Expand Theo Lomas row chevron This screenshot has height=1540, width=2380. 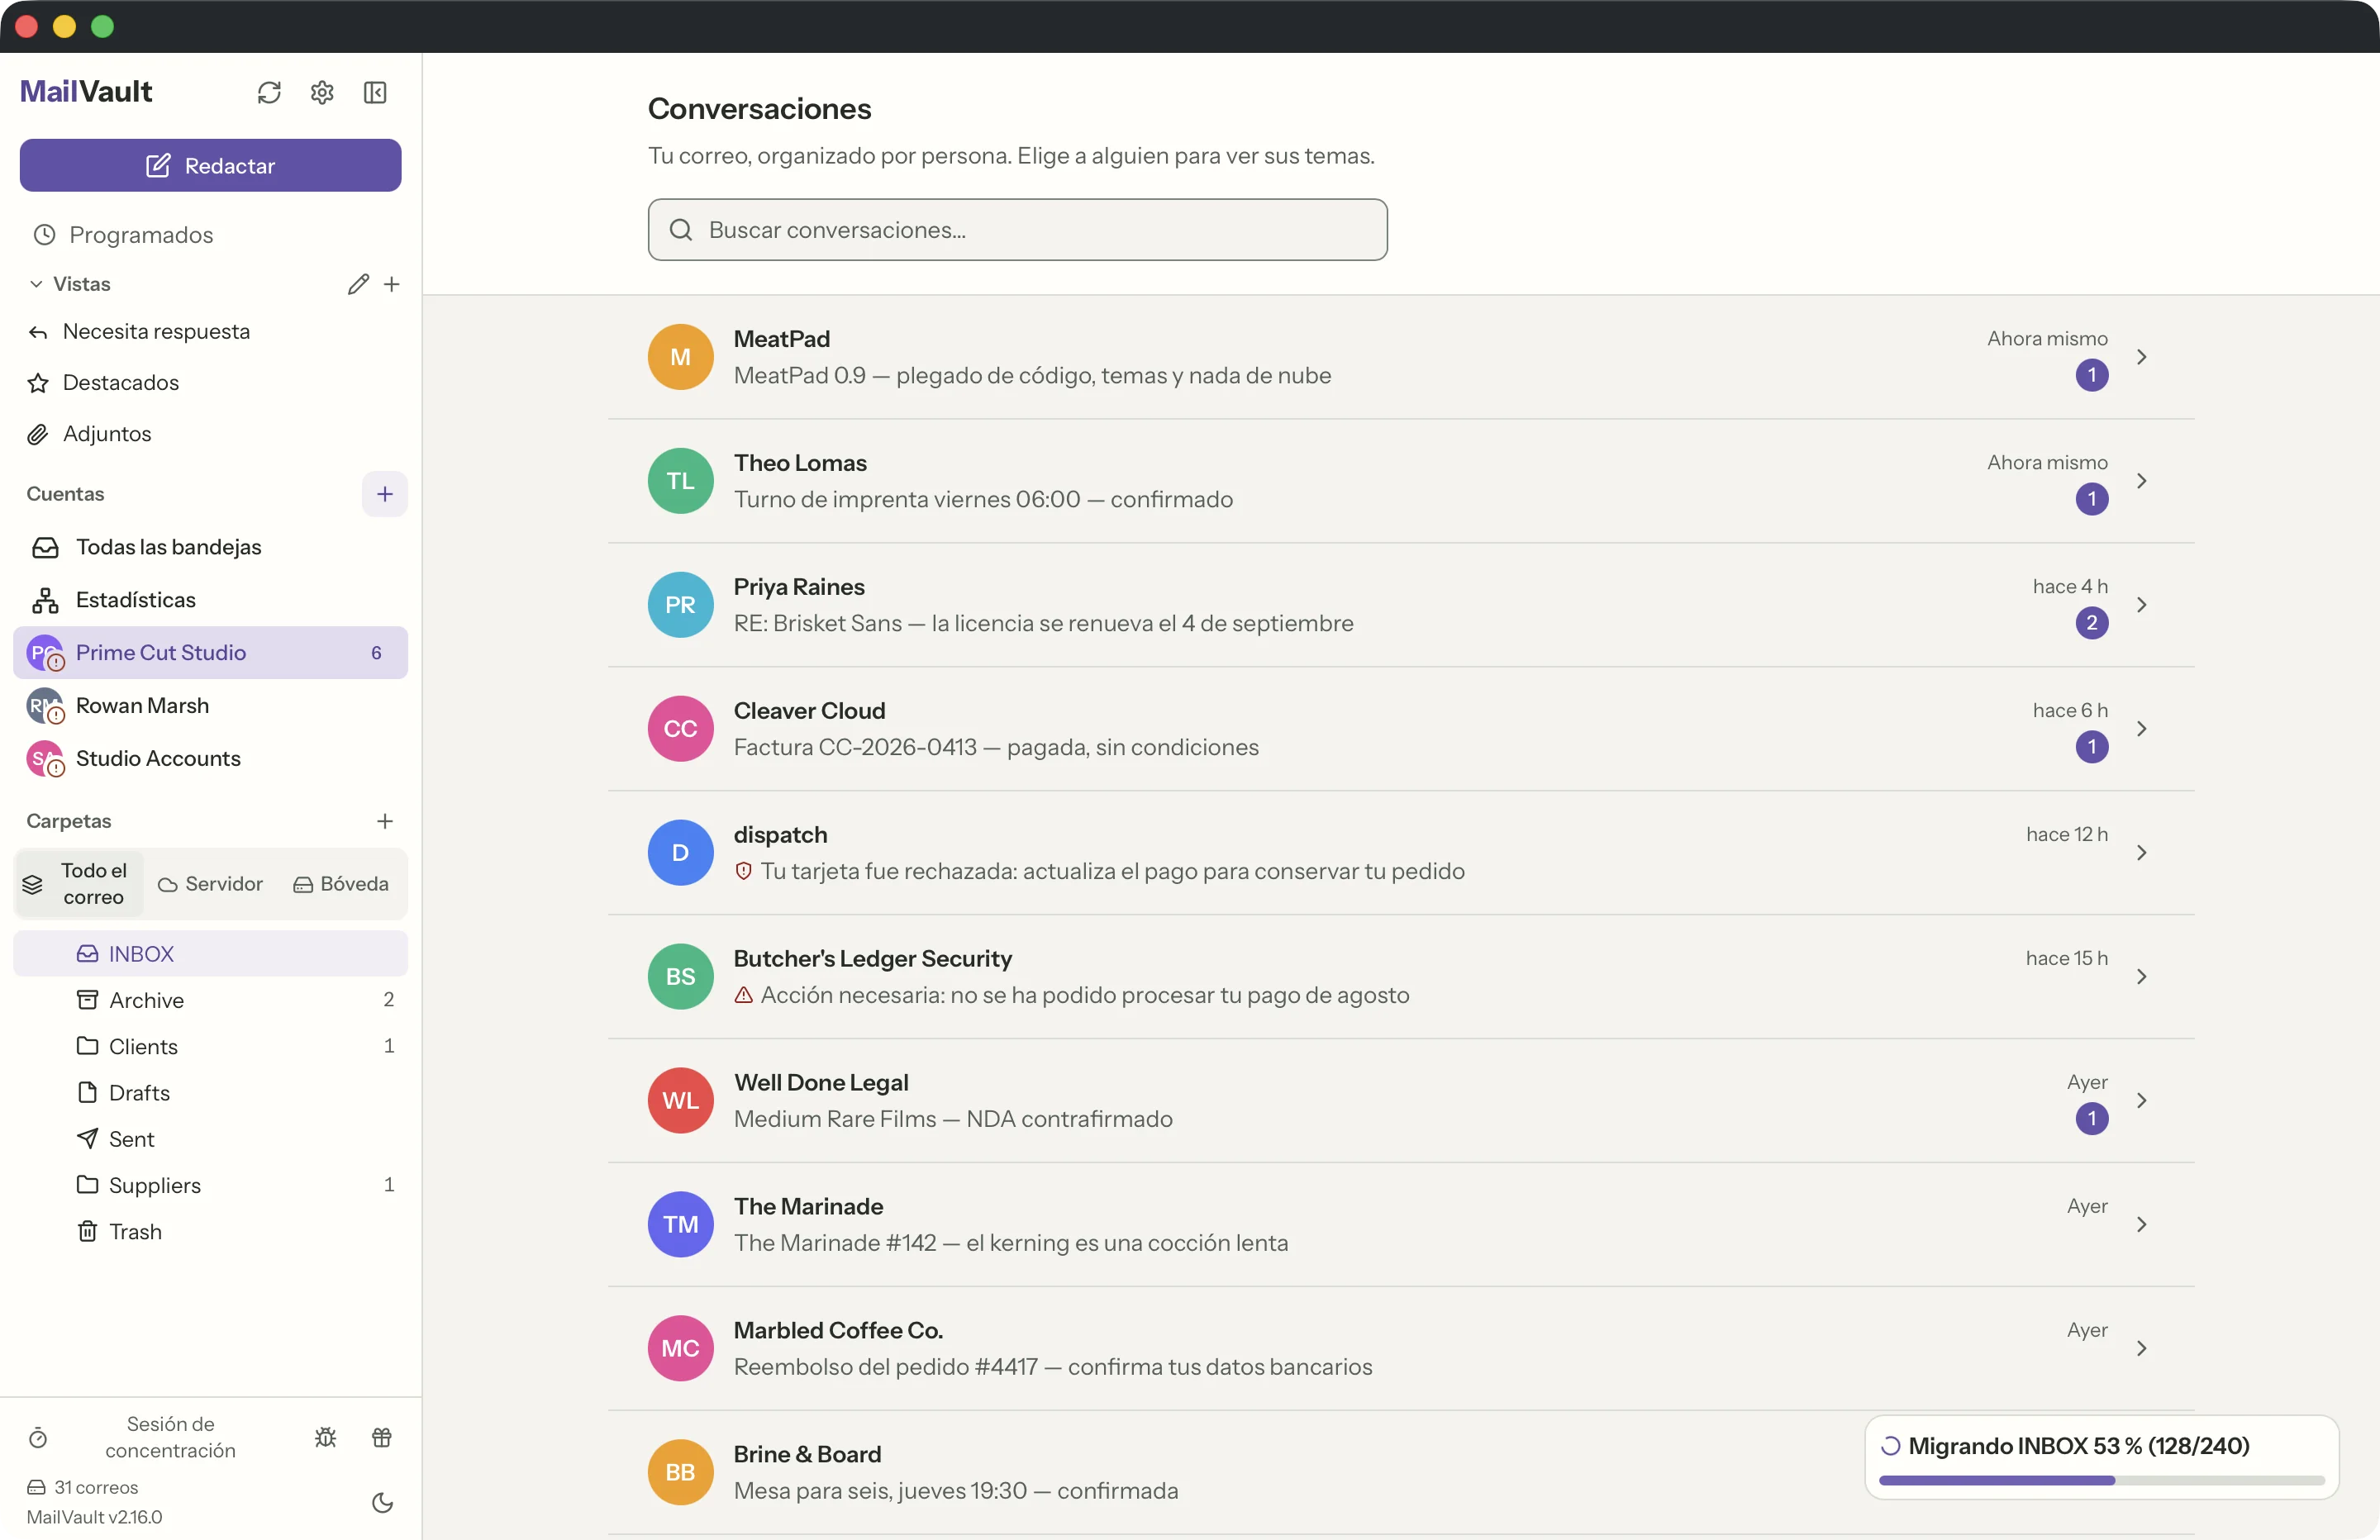(x=2141, y=481)
